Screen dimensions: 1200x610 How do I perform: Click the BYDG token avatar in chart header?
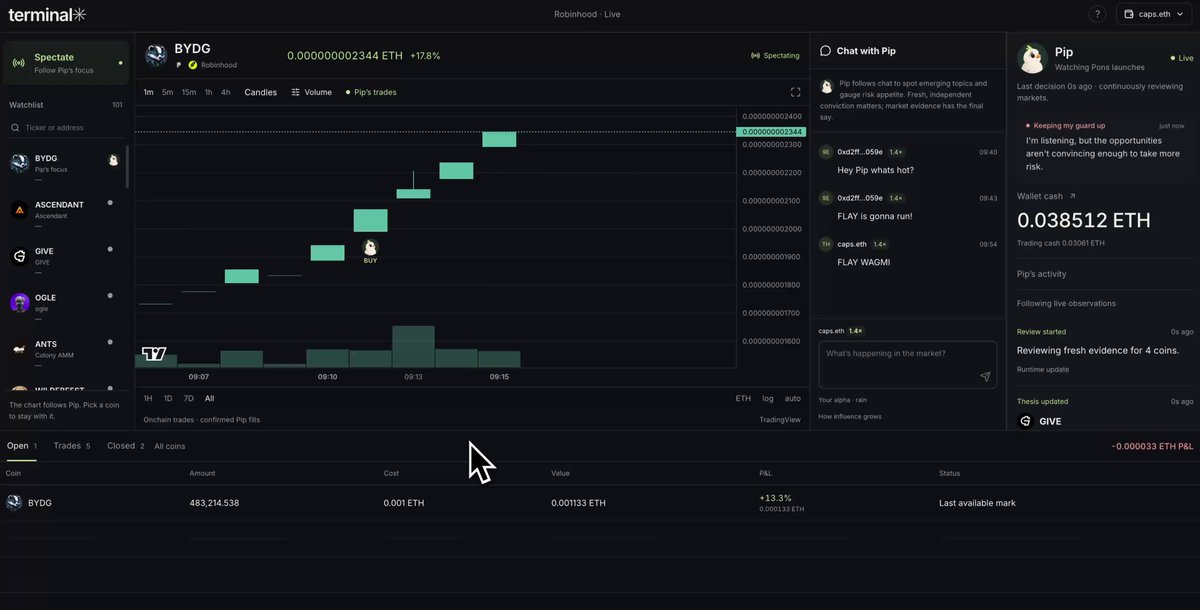(155, 53)
